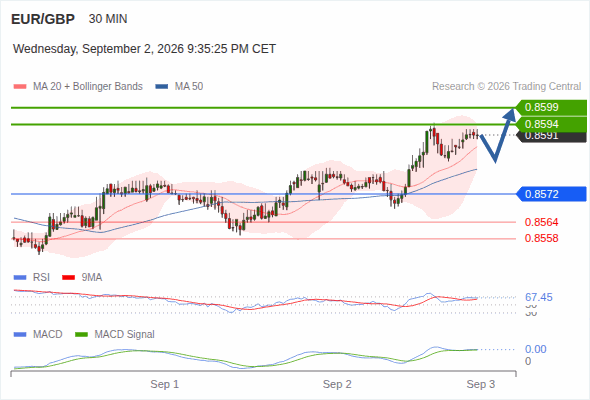This screenshot has height=400, width=590.
Task: Click the 30 MIN timeframe label
Action: pos(108,19)
